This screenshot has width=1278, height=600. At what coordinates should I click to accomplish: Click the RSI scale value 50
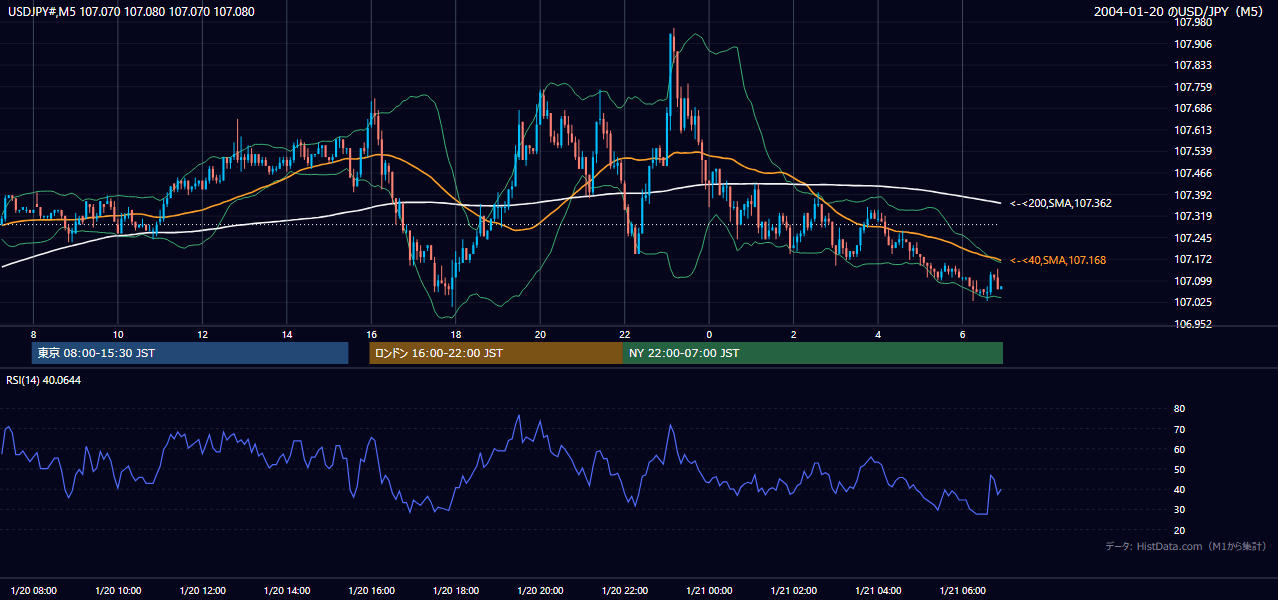tap(1180, 469)
